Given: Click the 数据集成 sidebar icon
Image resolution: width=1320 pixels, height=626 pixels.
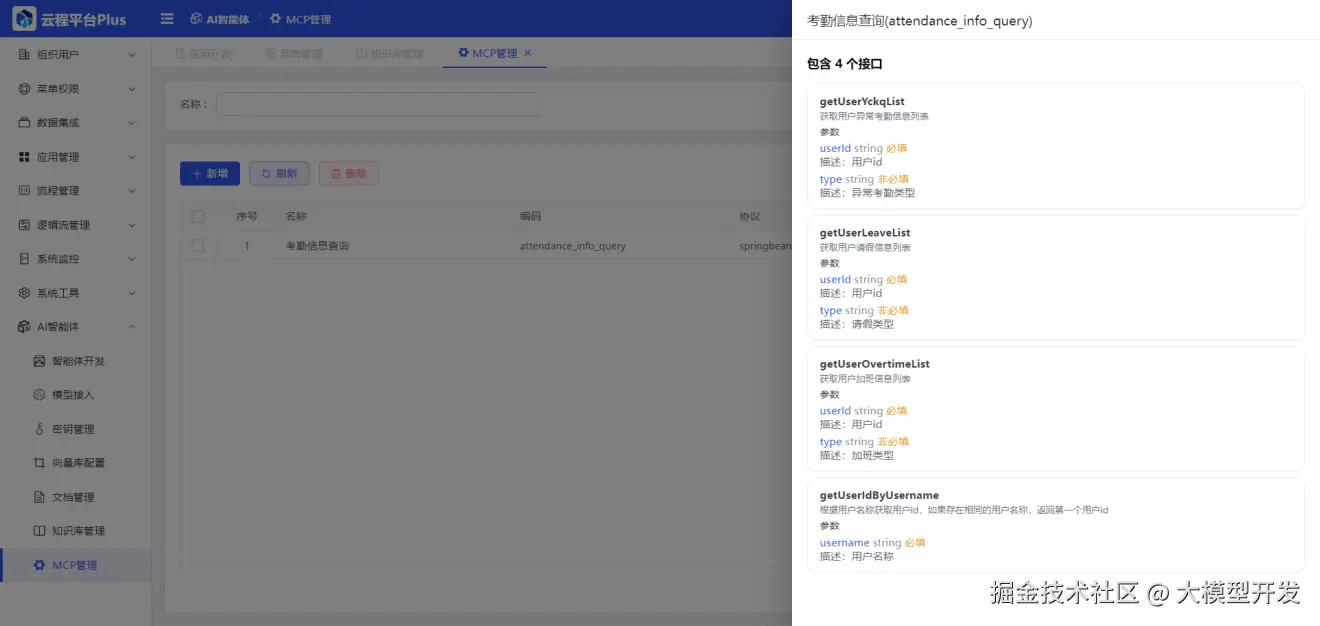Looking at the screenshot, I should [x=24, y=123].
